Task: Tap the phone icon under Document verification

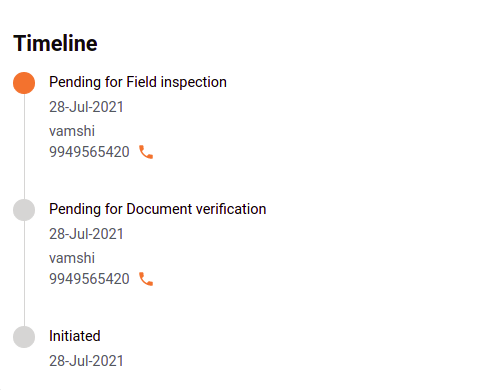Action: point(146,279)
